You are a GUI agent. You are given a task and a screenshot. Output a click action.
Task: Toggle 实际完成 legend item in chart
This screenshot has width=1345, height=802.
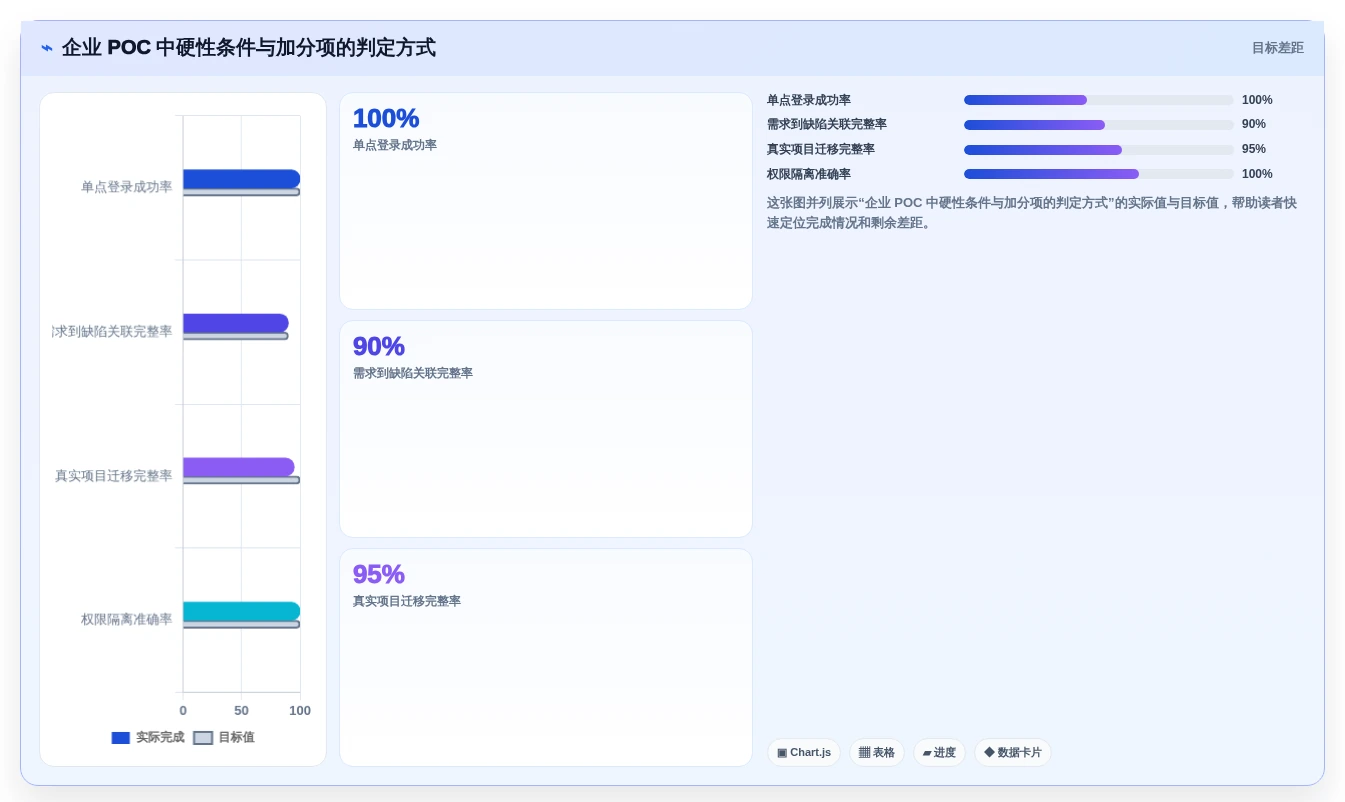click(148, 737)
